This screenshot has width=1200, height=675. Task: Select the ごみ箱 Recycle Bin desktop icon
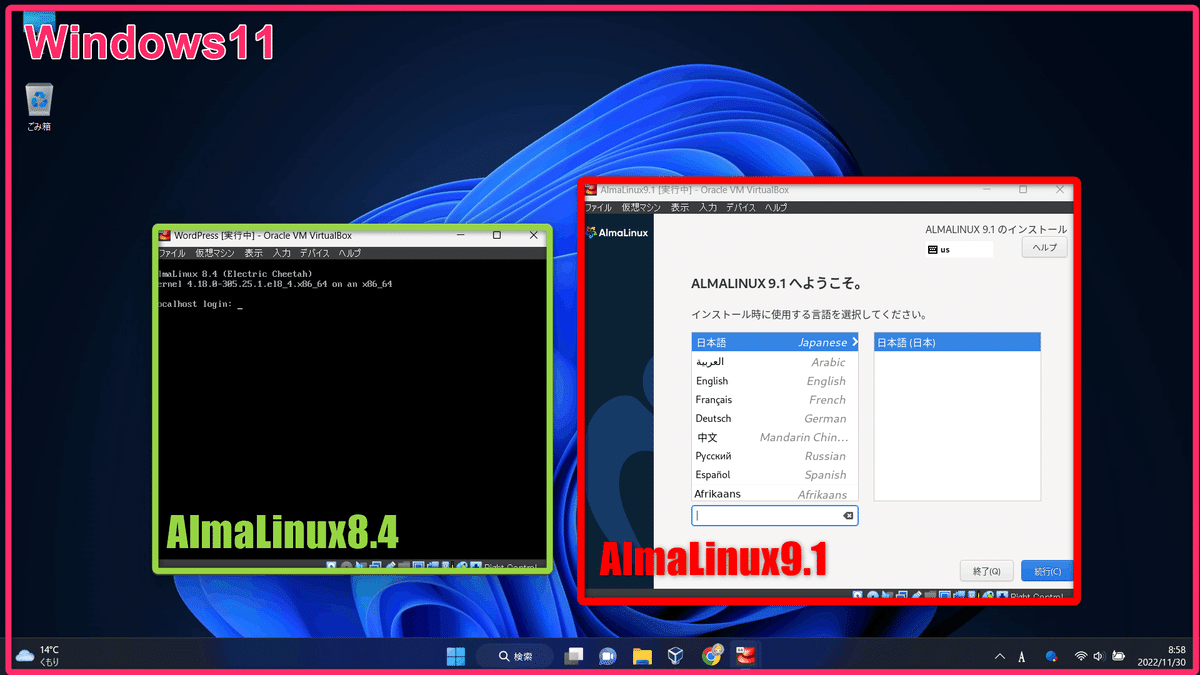40,107
